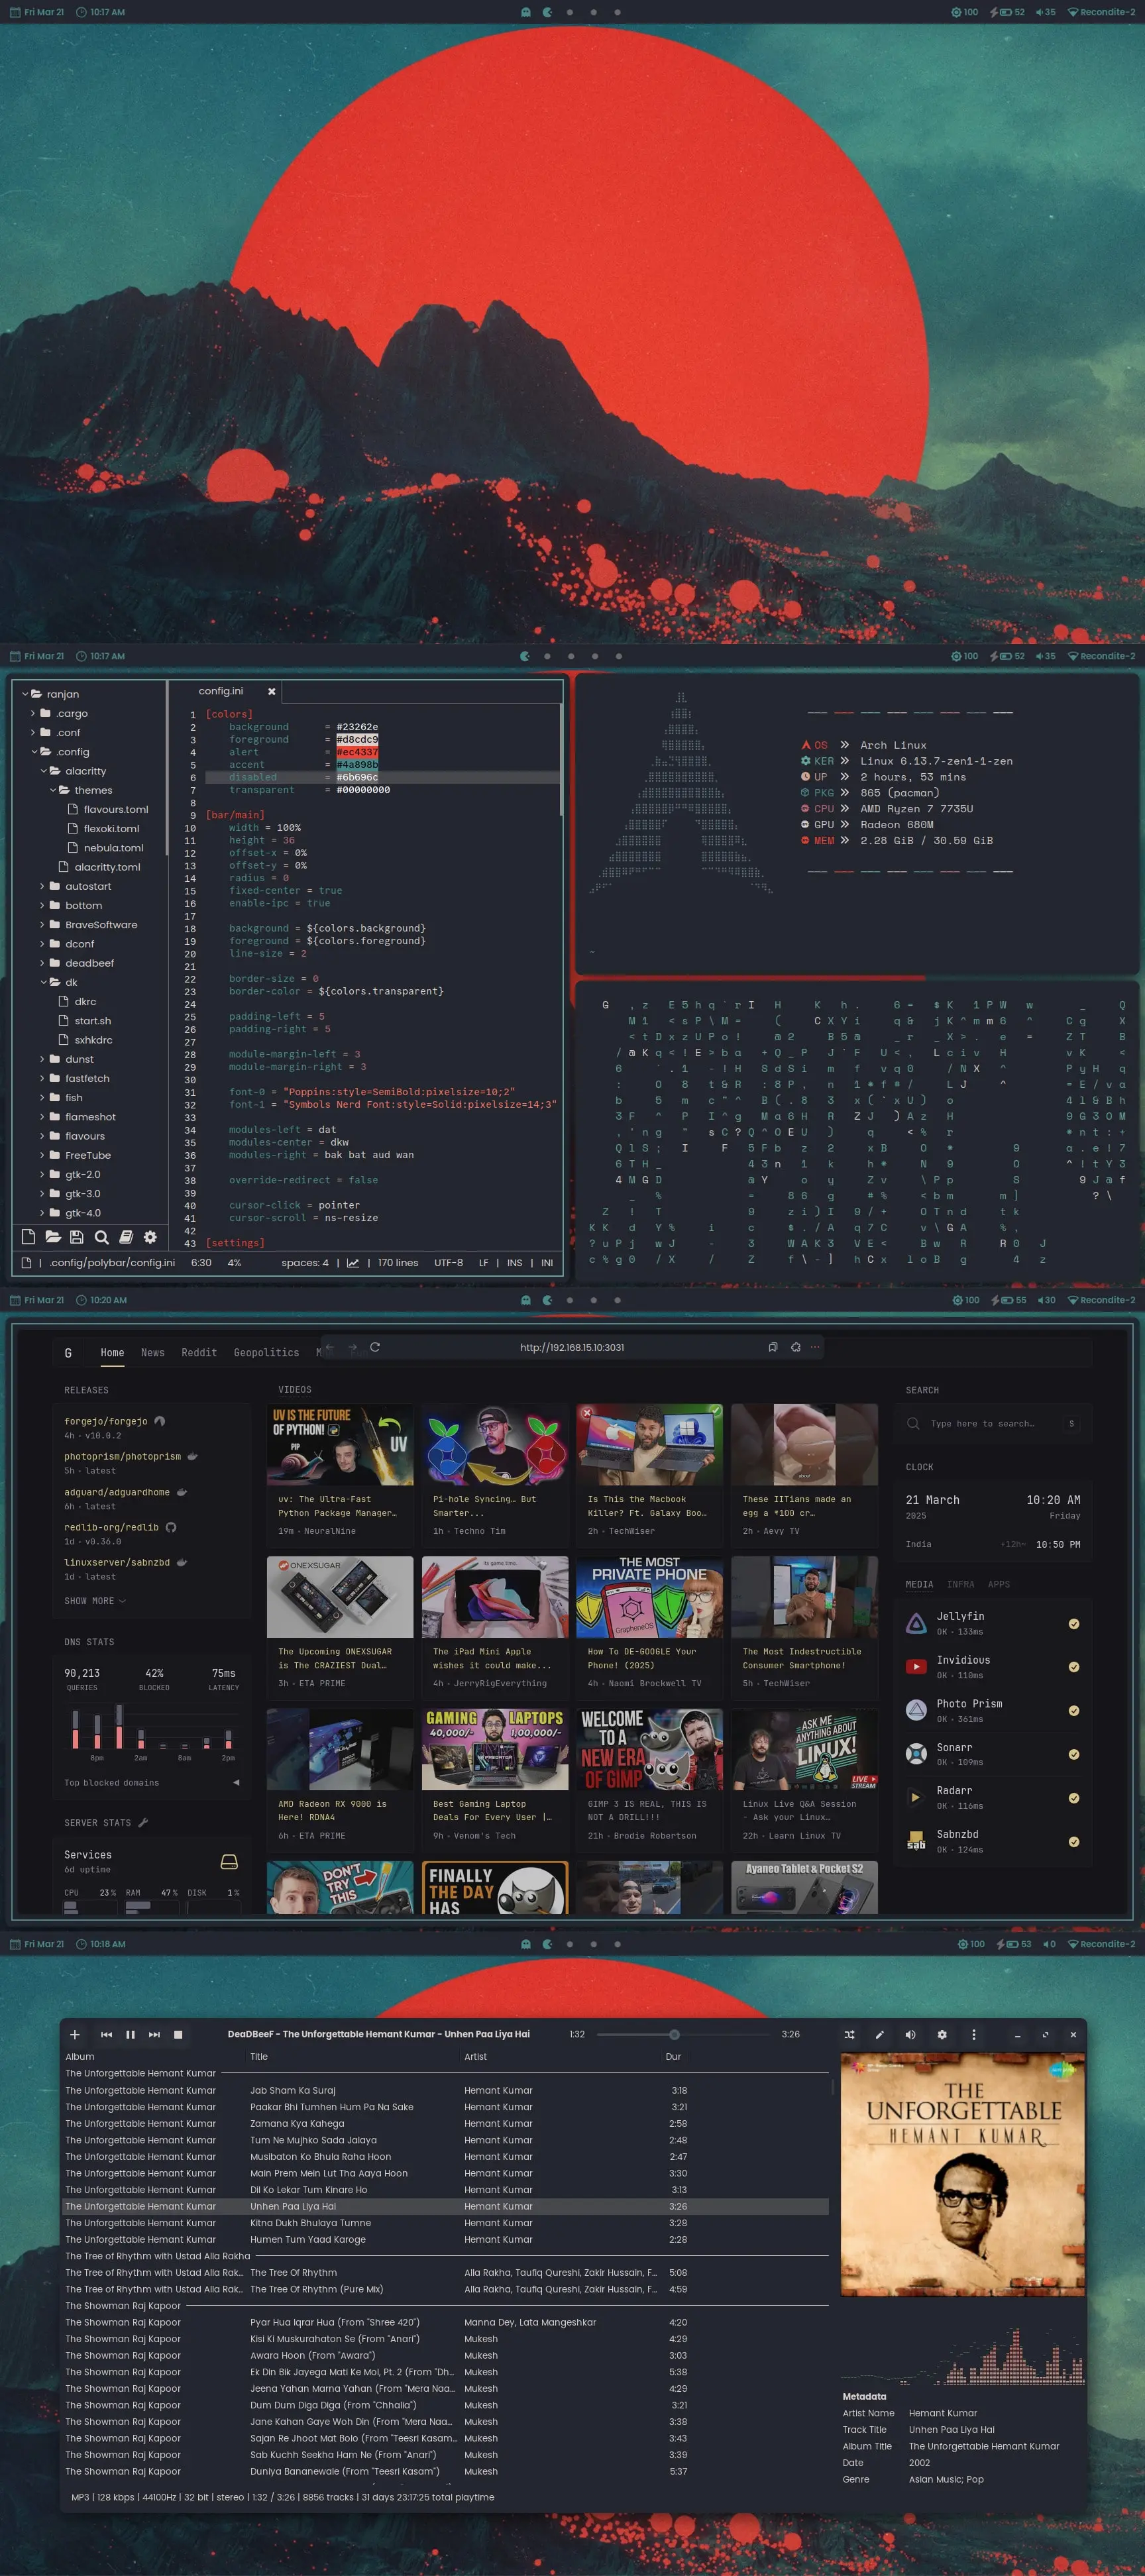This screenshot has height=2576, width=1145.
Task: Select the INFRA tab in services panel
Action: (x=961, y=1584)
